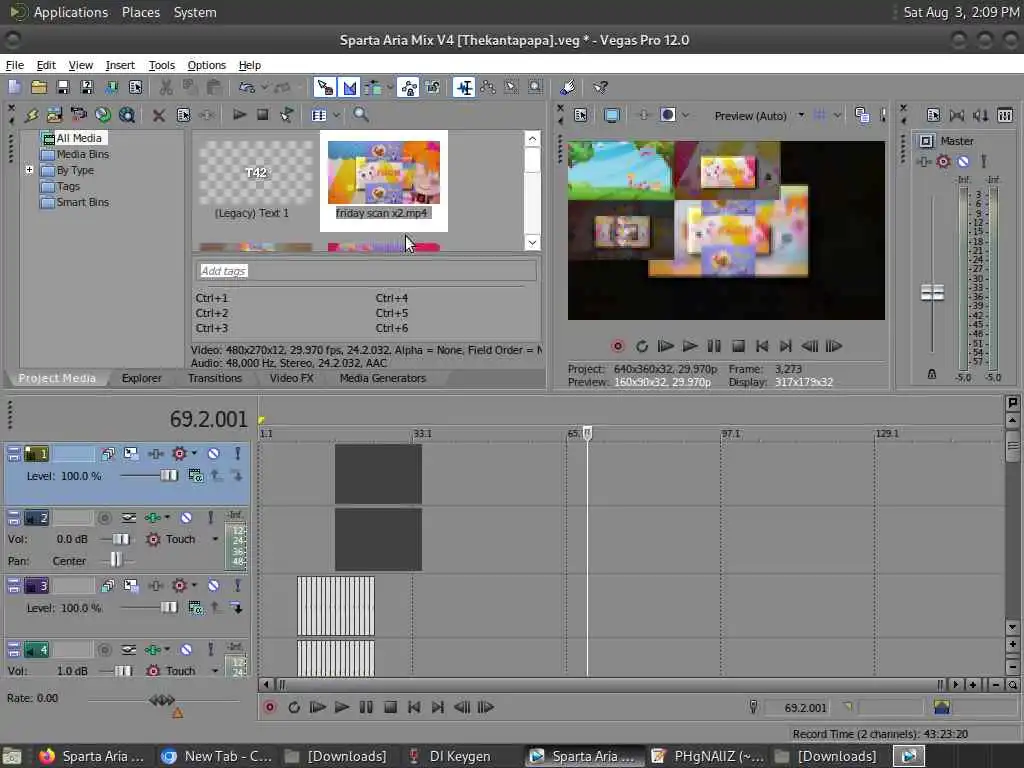The height and width of the screenshot is (768, 1024).
Task: Toggle Loop Playback under preview
Action: click(642, 346)
